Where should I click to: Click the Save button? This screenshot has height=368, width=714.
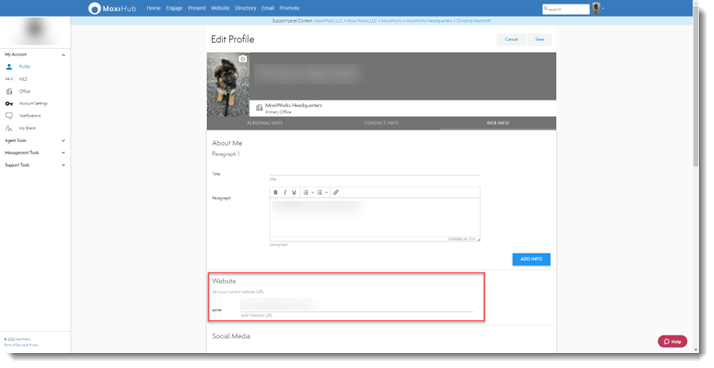pos(540,40)
